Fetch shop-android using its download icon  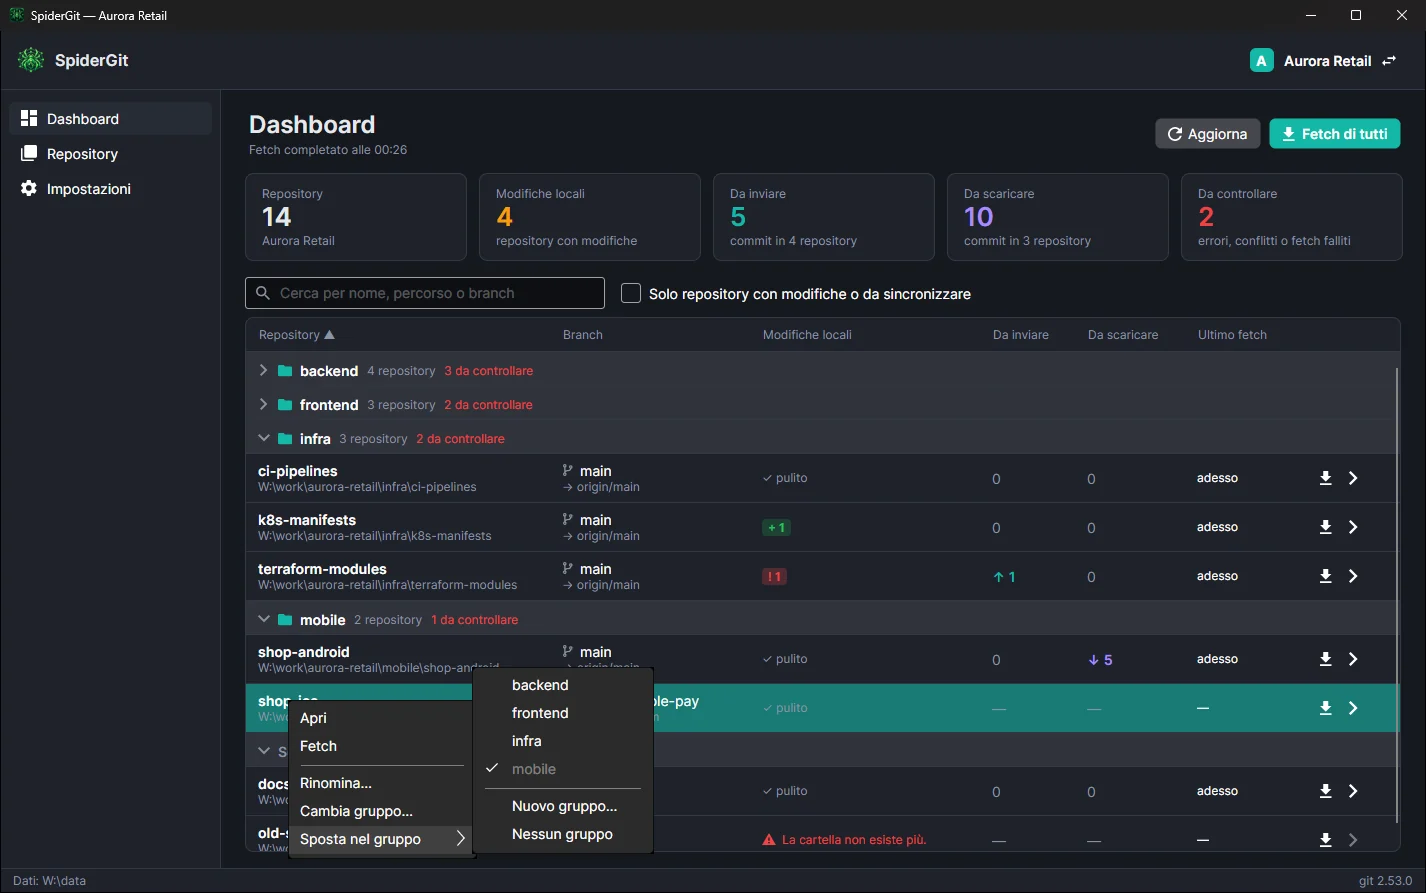point(1325,659)
